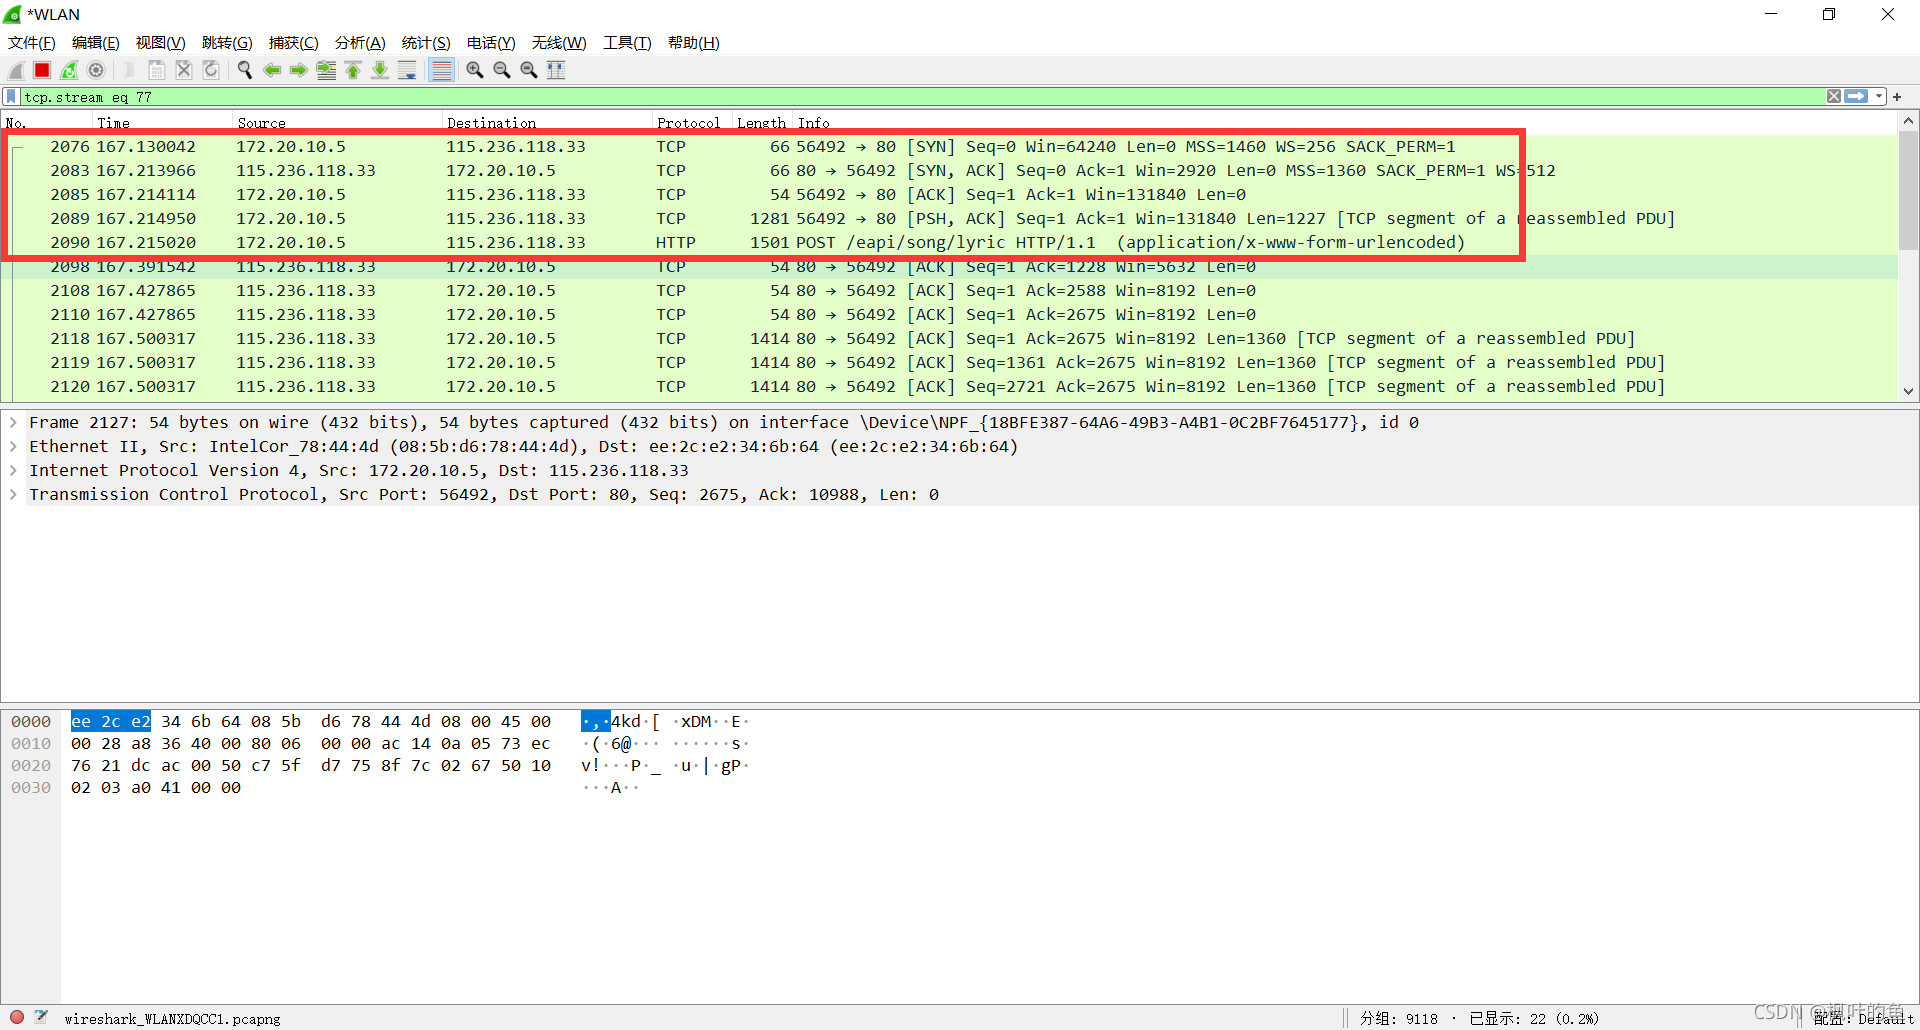The image size is (1920, 1030).
Task: Jump to the last packet
Action: [380, 70]
